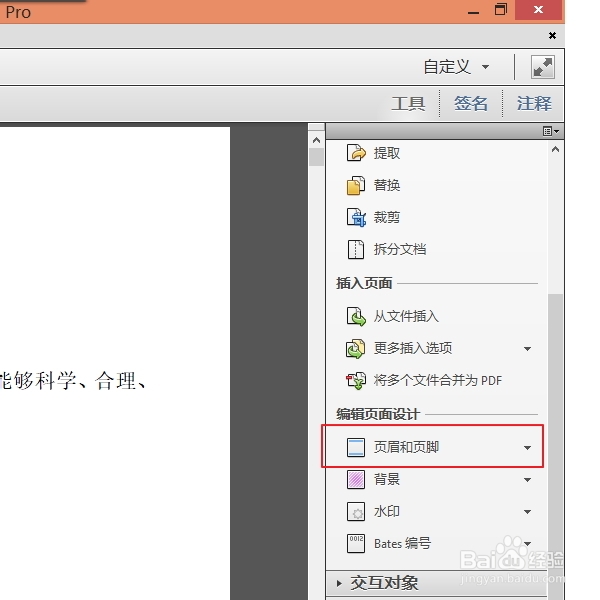Open the 自定义 customize dropdown
The height and width of the screenshot is (600, 600).
[x=456, y=67]
